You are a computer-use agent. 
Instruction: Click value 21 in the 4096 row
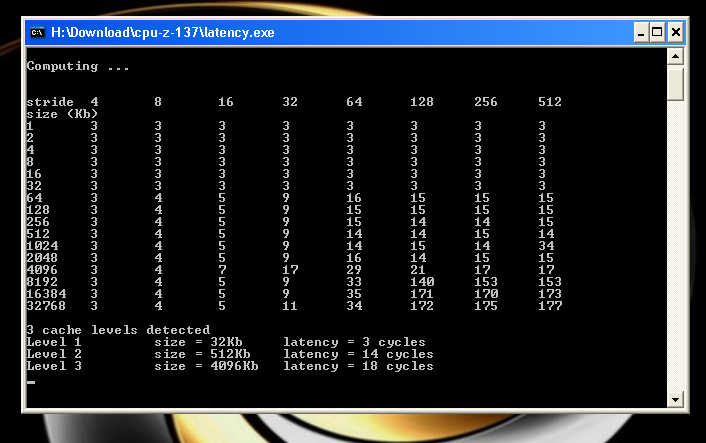(418, 270)
